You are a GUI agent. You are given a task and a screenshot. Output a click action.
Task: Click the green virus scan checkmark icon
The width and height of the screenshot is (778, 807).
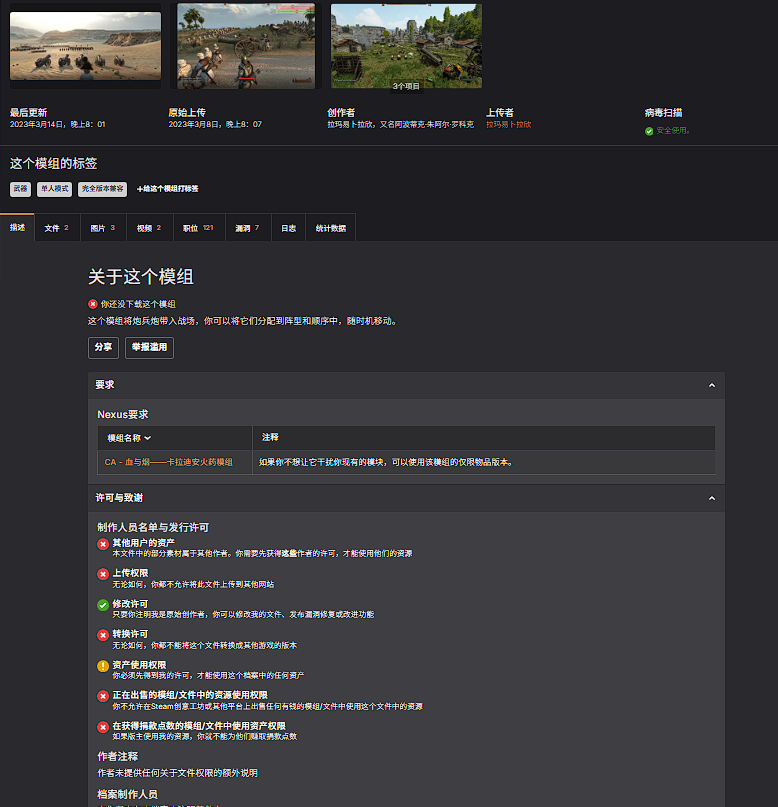click(x=649, y=131)
